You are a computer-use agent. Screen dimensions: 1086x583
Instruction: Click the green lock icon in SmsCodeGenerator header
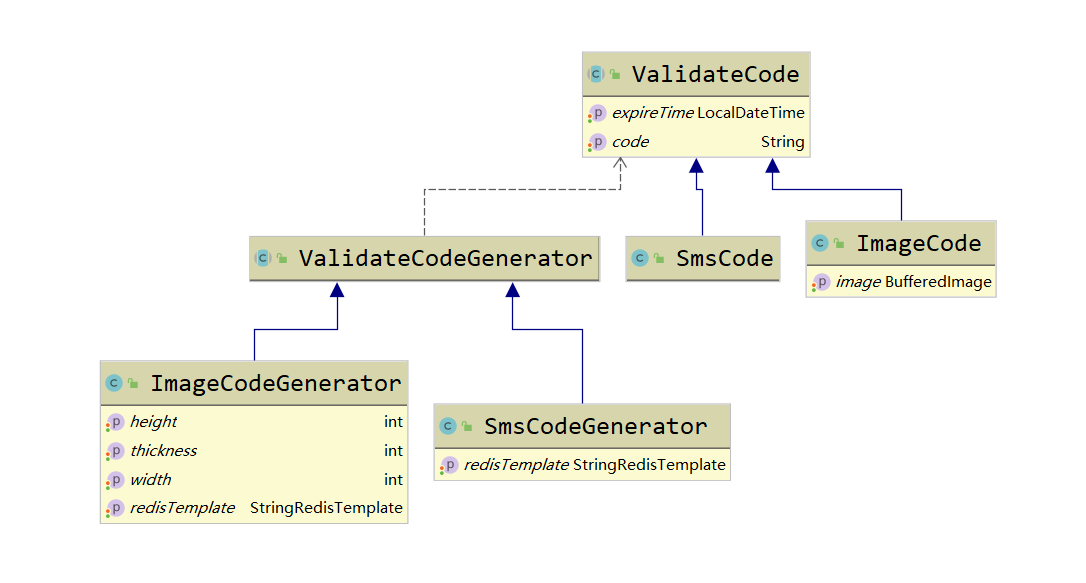pos(467,426)
